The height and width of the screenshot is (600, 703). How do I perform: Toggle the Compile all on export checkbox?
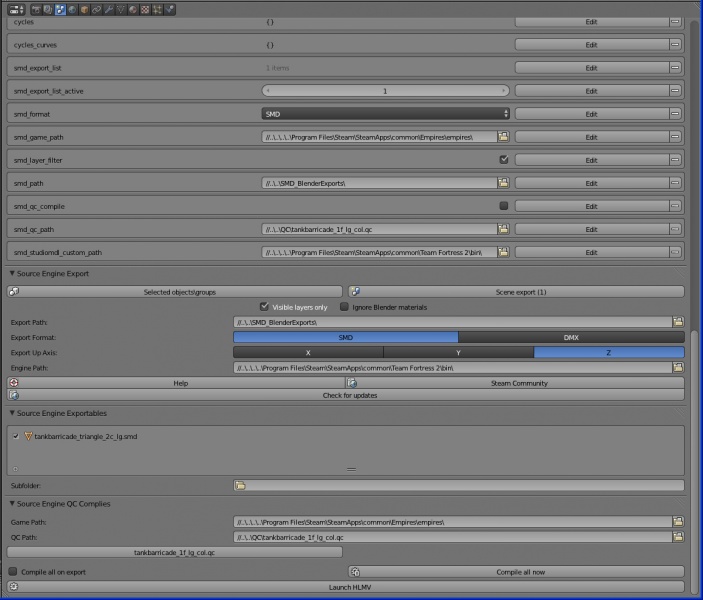[13, 572]
